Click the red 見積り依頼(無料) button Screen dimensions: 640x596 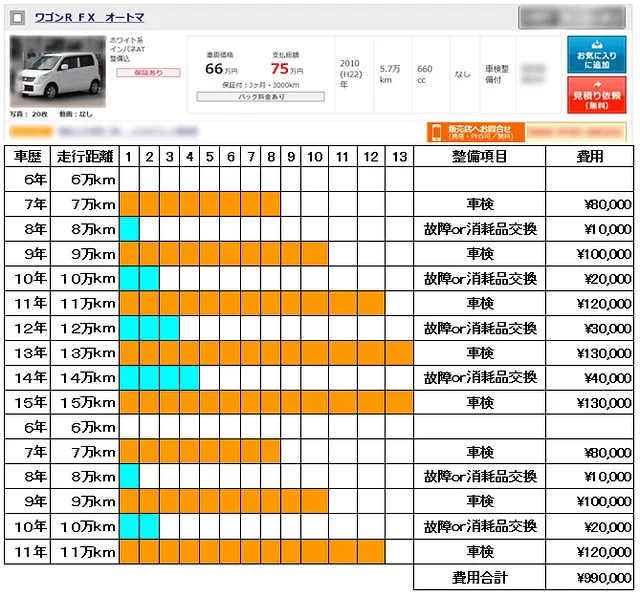(596, 95)
